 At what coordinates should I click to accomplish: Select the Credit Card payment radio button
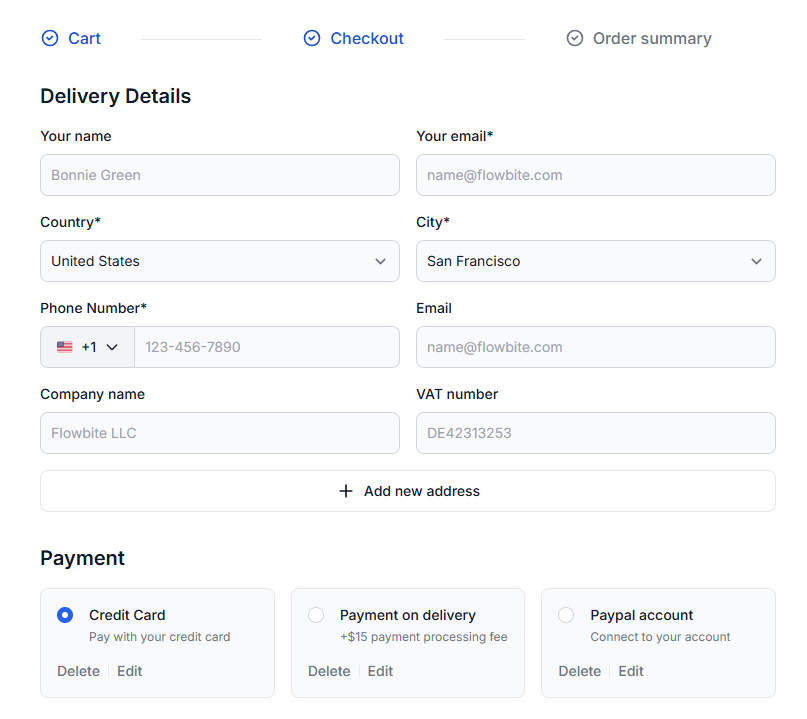[x=64, y=615]
